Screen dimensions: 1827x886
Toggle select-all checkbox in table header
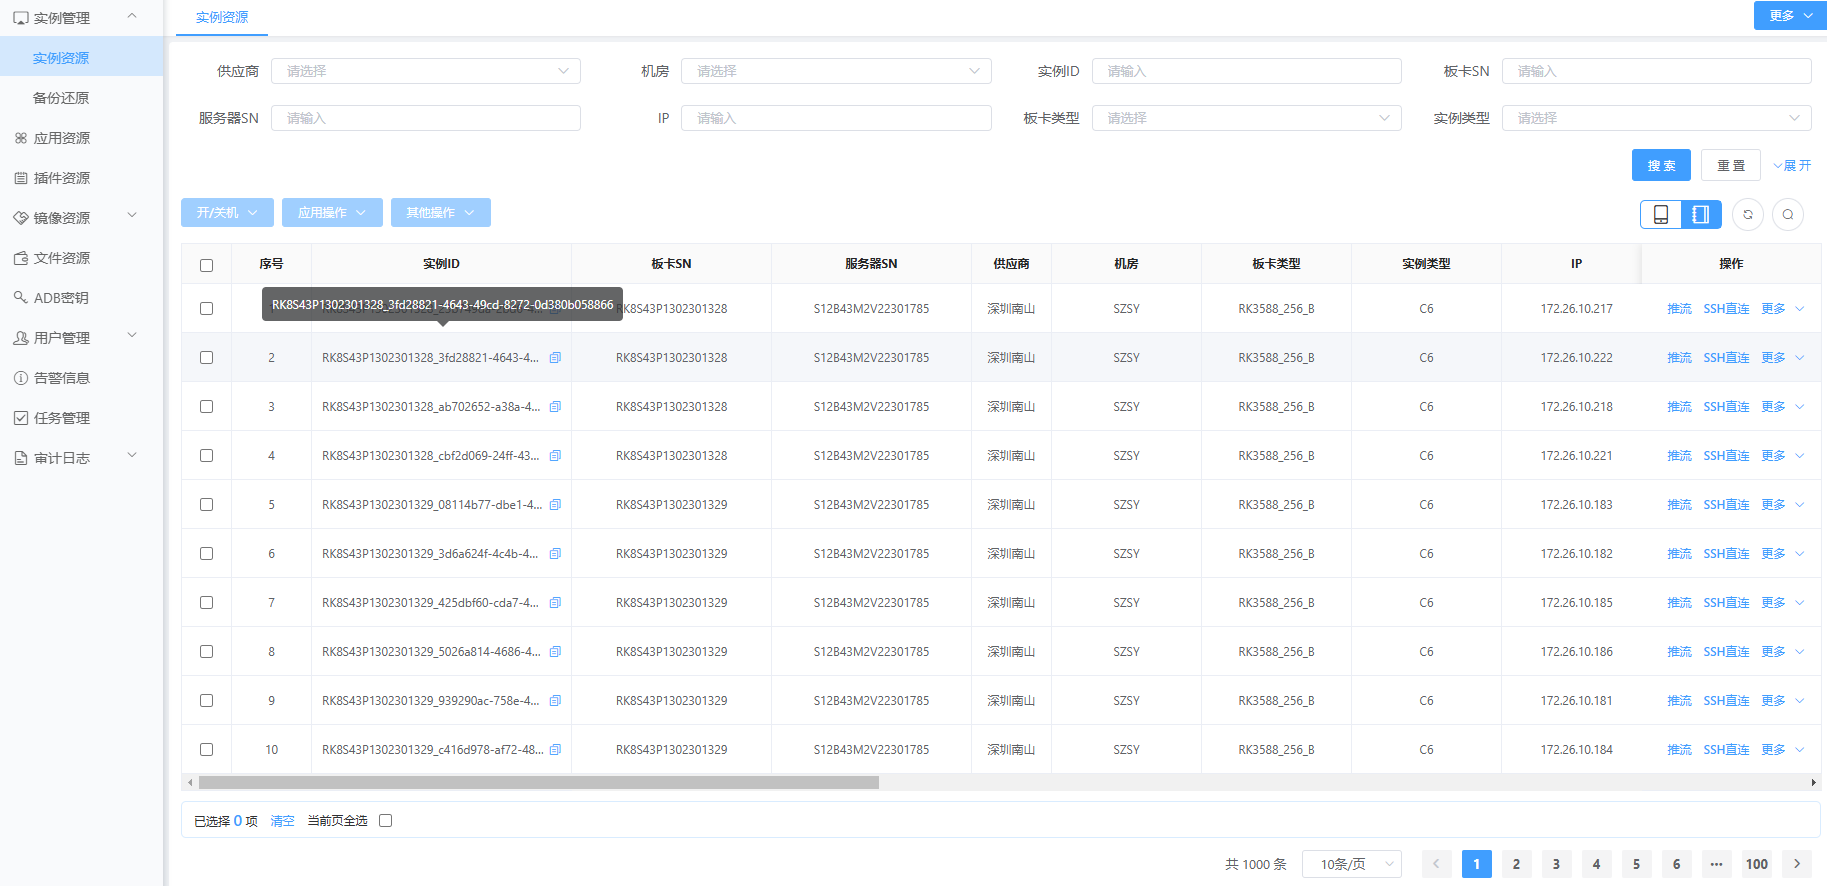pos(206,265)
